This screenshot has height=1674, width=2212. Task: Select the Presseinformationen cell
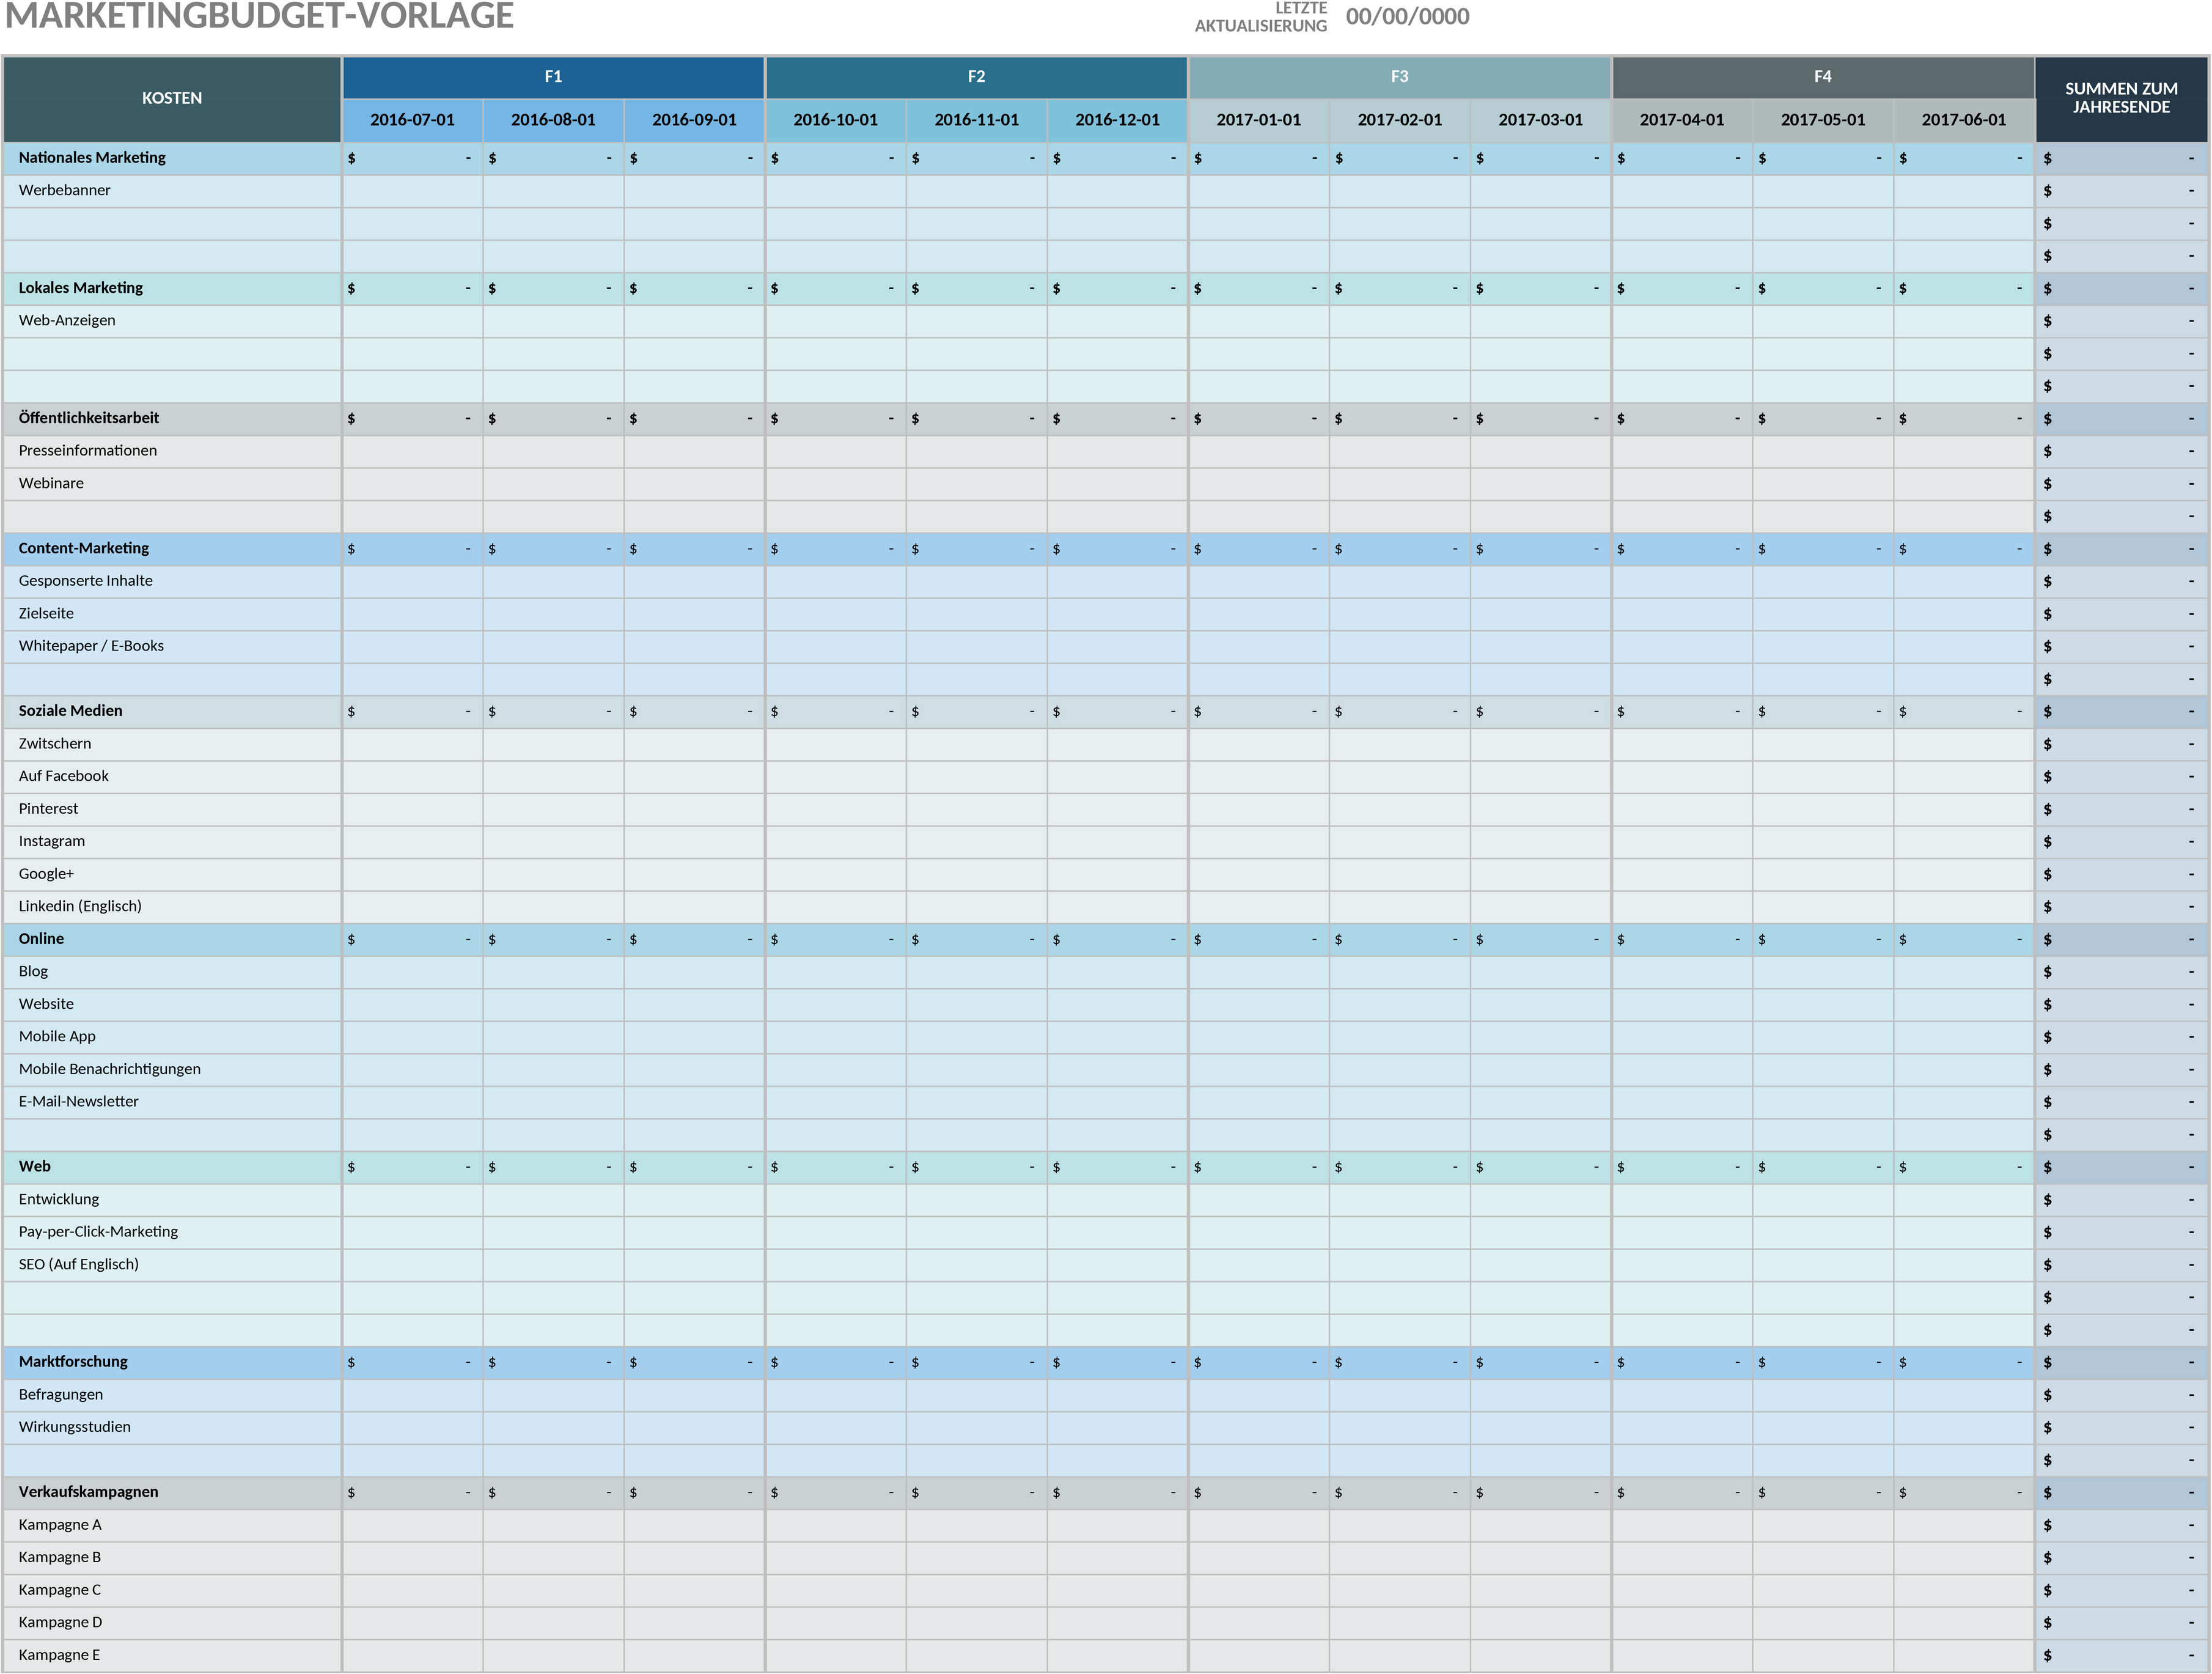(172, 451)
